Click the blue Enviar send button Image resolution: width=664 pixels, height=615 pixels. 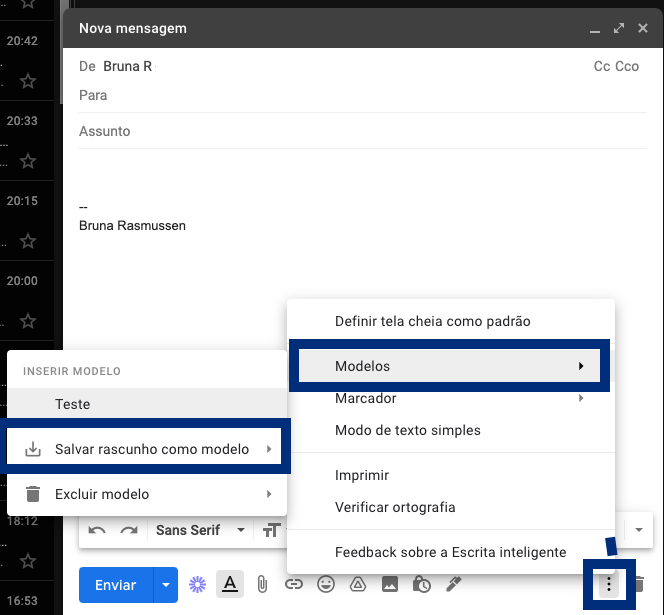116,585
